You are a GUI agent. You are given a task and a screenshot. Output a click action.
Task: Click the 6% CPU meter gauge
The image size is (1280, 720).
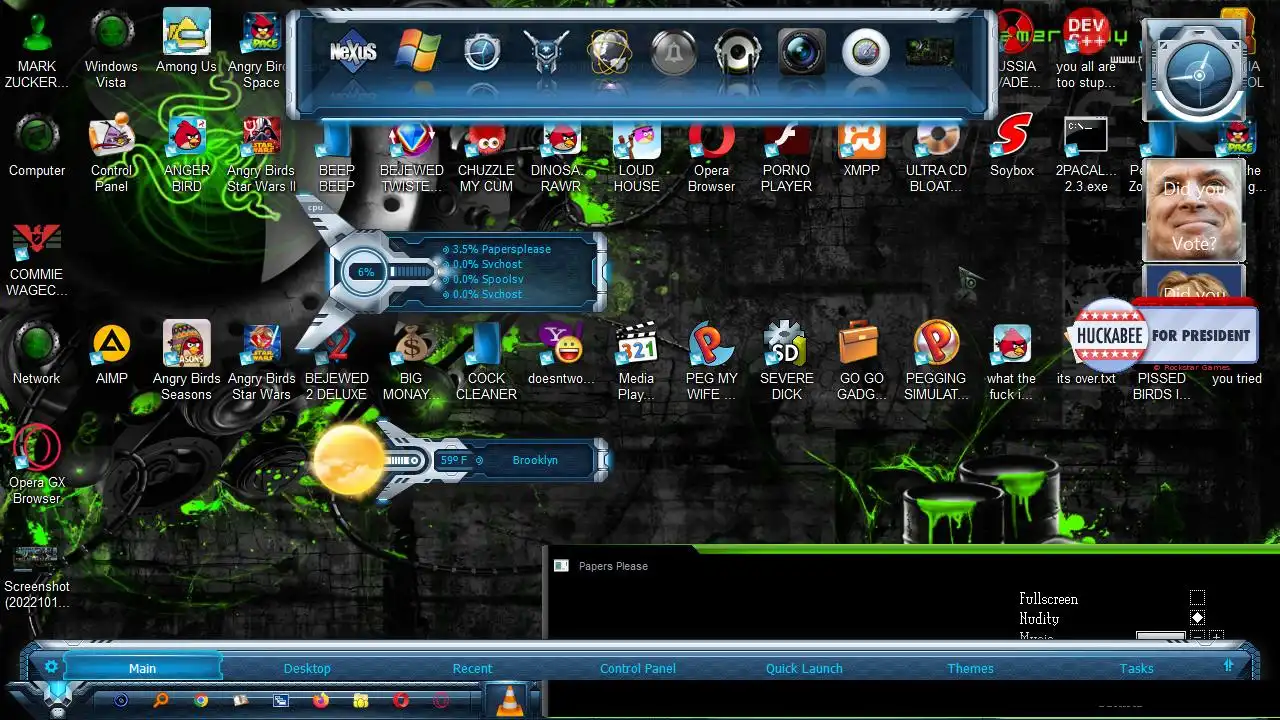(366, 272)
